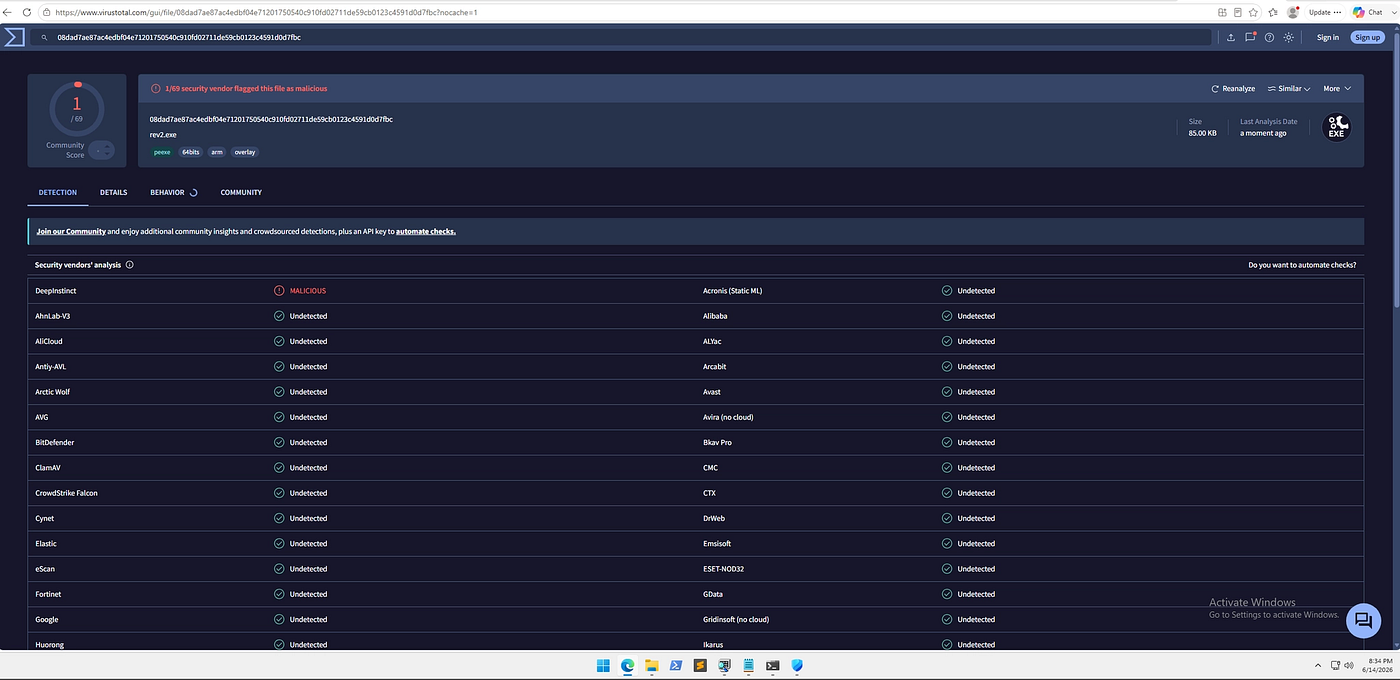
Task: Click the info icon beside Security vendors' analysis
Action: (x=130, y=265)
